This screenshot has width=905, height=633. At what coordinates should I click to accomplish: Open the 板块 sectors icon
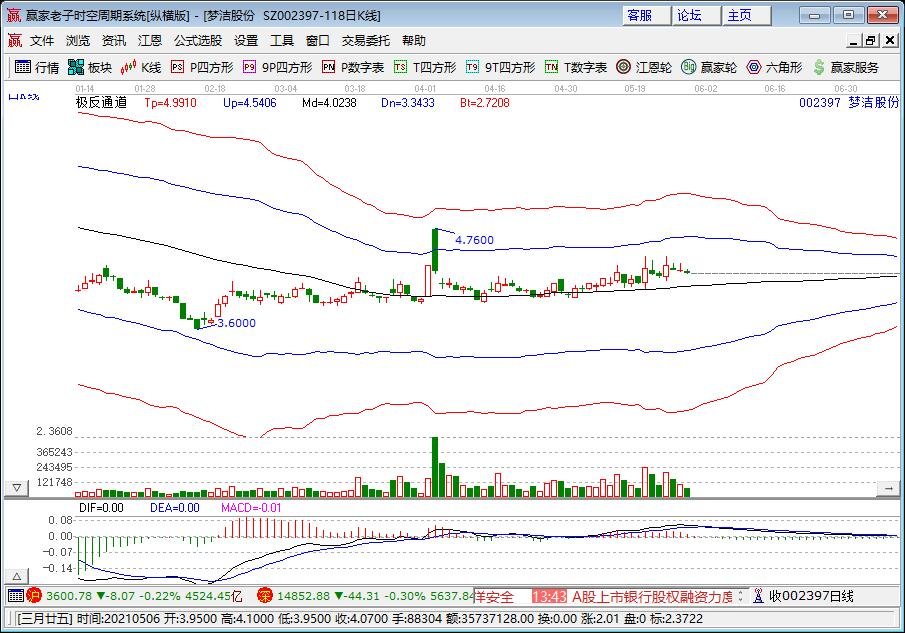(76, 67)
